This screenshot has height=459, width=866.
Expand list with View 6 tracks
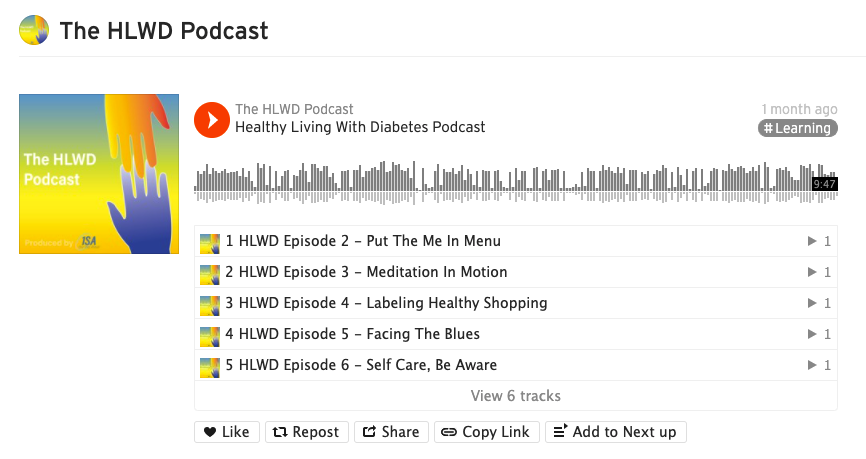click(x=515, y=396)
